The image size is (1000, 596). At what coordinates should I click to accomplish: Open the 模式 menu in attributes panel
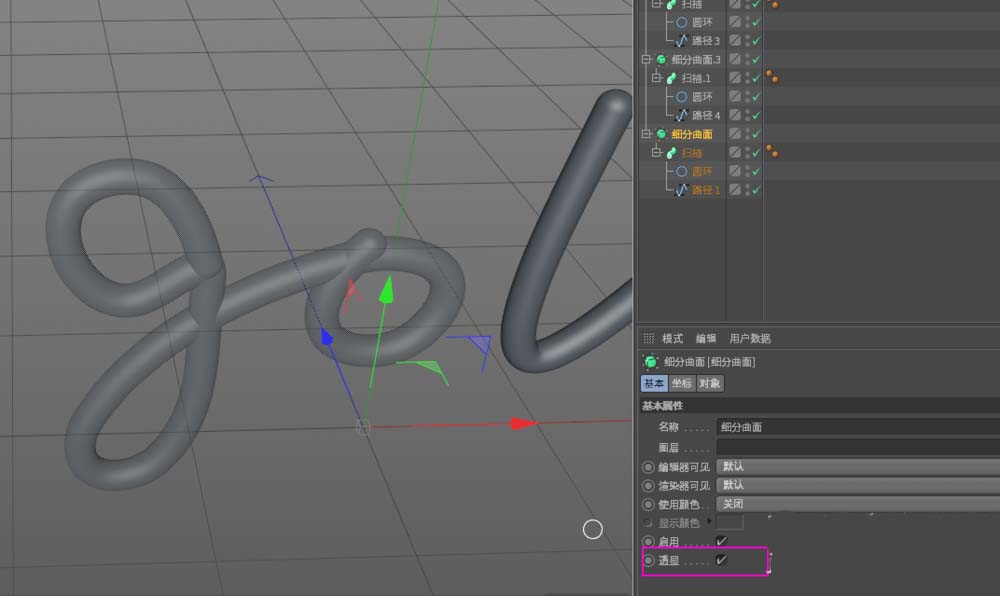(672, 339)
